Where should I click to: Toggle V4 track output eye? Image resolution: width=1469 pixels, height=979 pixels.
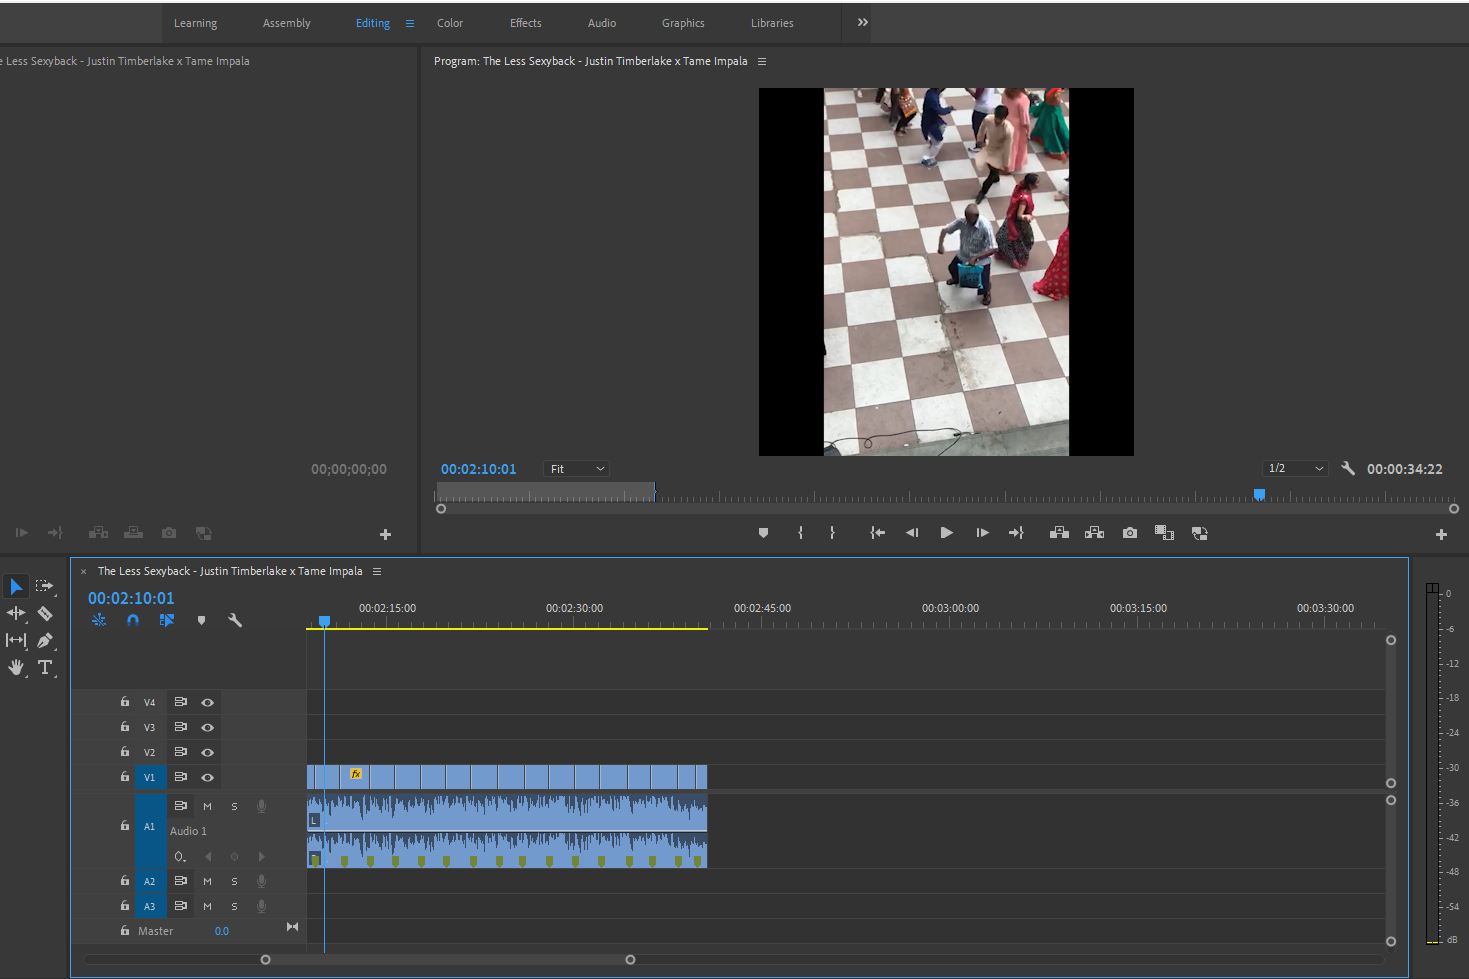pos(207,702)
